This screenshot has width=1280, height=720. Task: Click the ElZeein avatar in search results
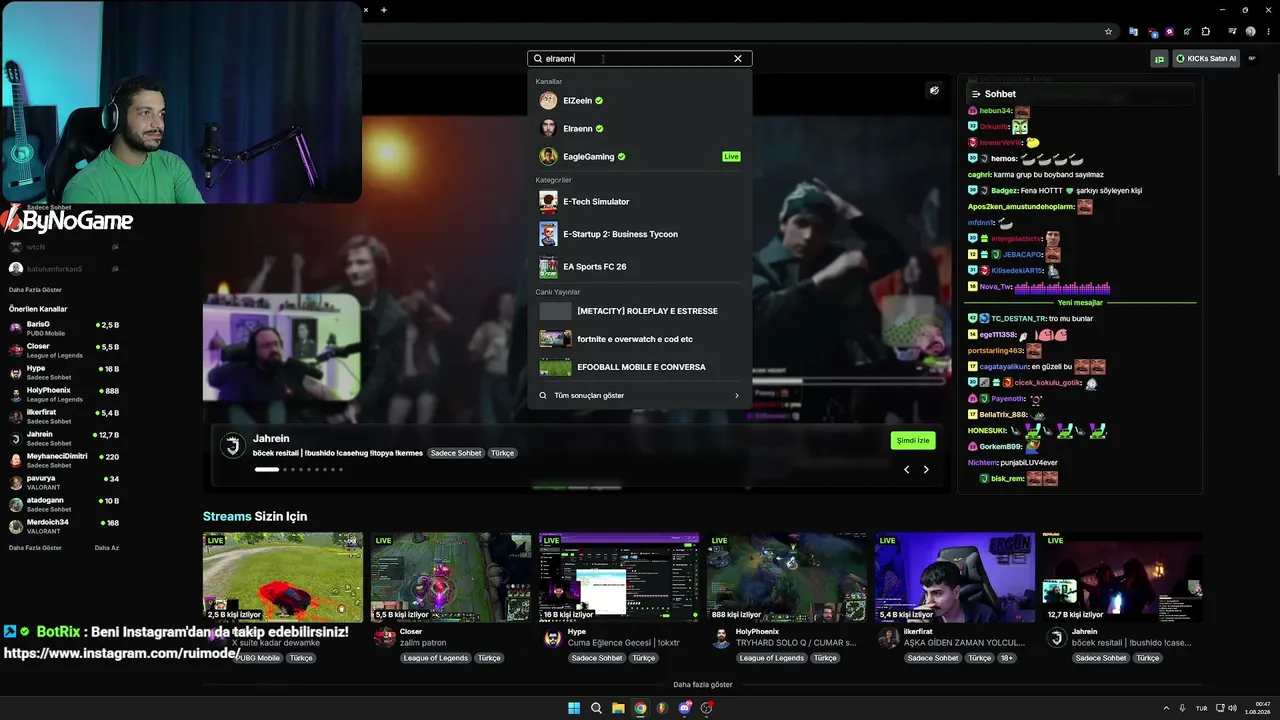coord(548,101)
